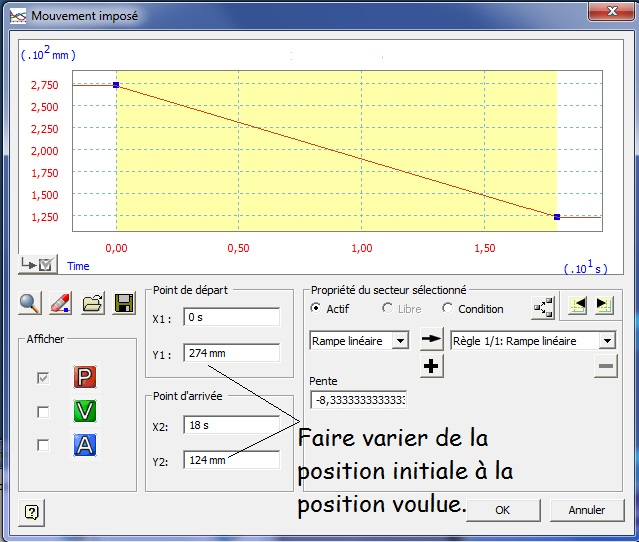Click the green V velocity icon
The width and height of the screenshot is (639, 542).
click(x=85, y=411)
